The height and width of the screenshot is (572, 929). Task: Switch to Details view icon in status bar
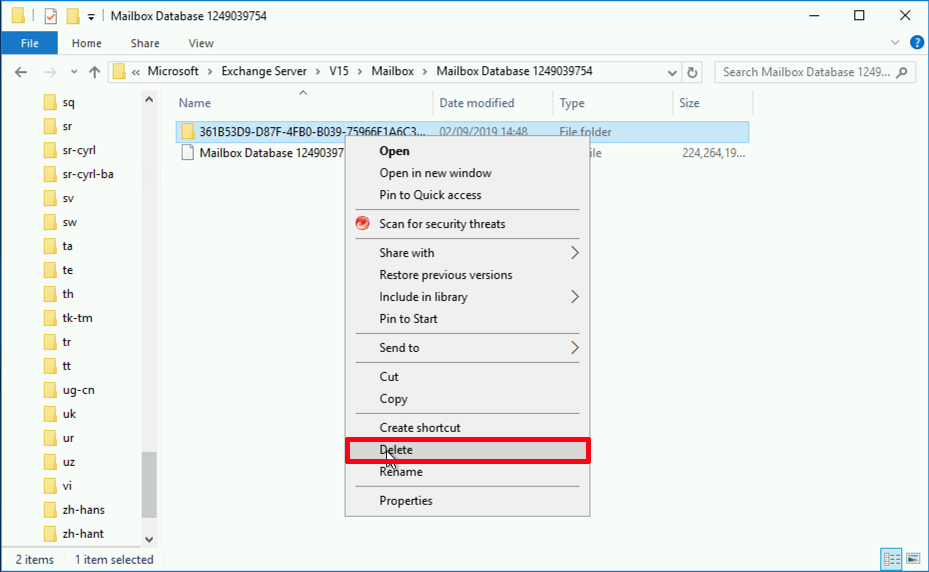tap(891, 559)
